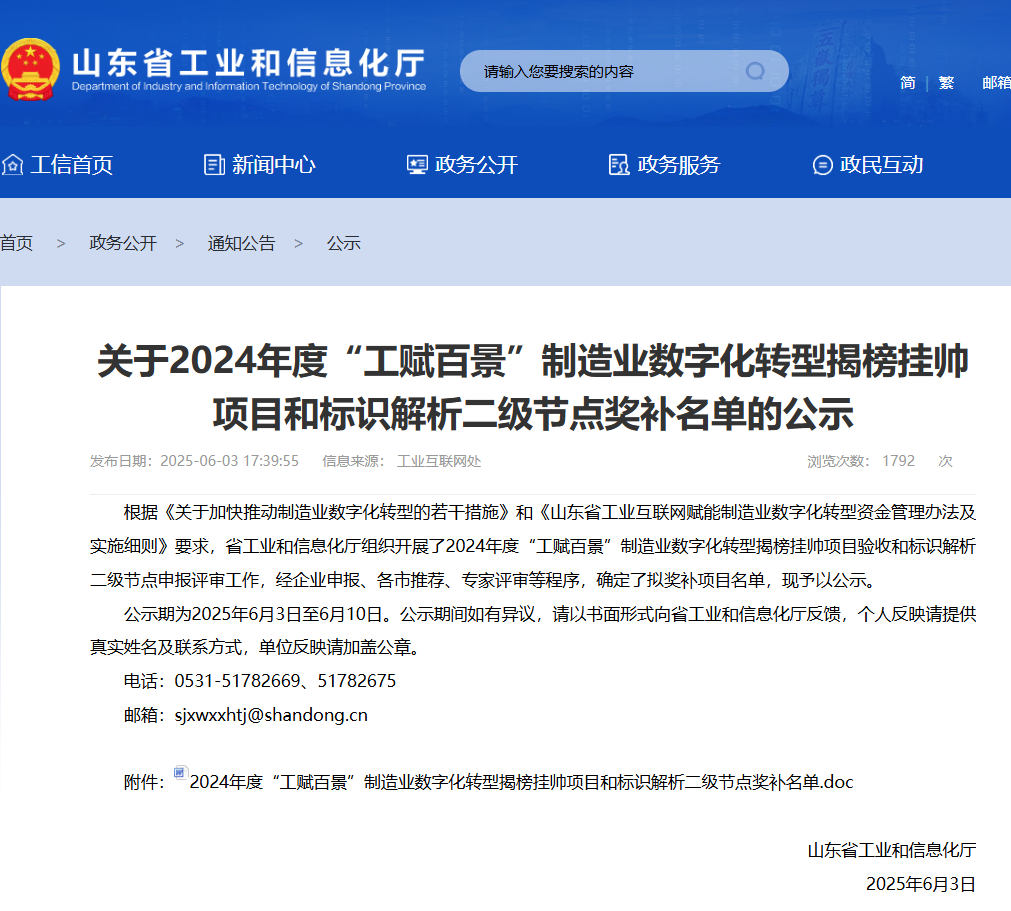Click the 工信首页 home icon
This screenshot has height=911, width=1011.
tap(12, 165)
